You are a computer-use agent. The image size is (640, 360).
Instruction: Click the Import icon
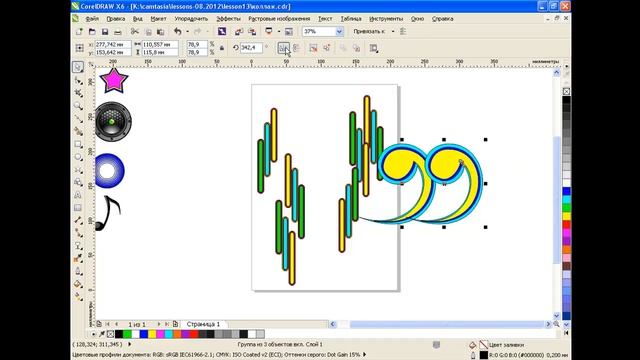click(x=239, y=31)
